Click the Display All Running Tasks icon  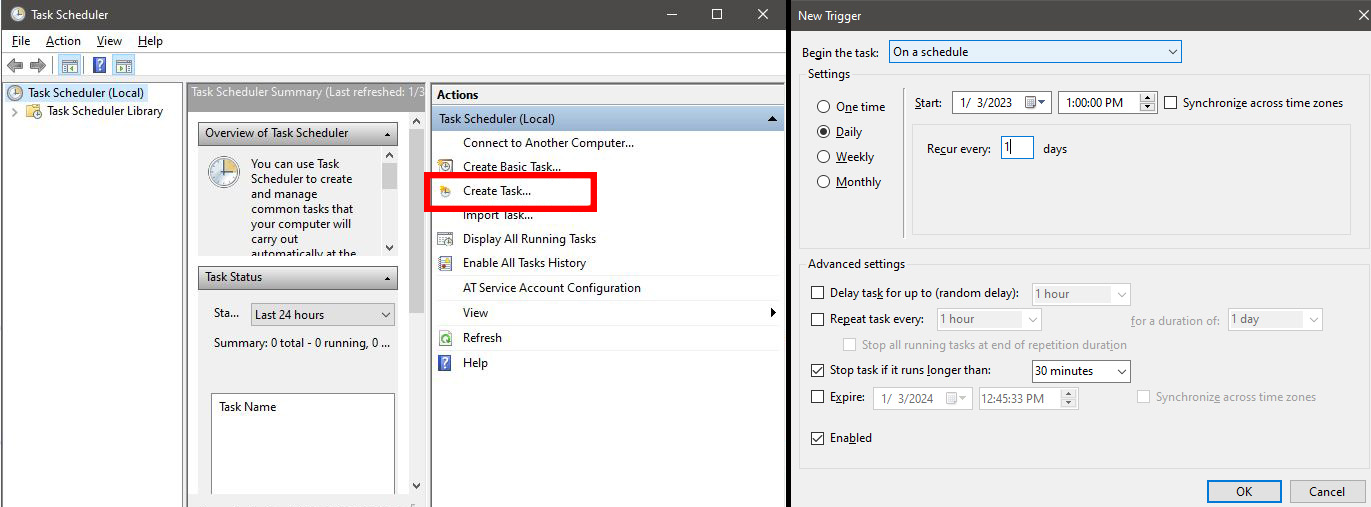coord(445,239)
